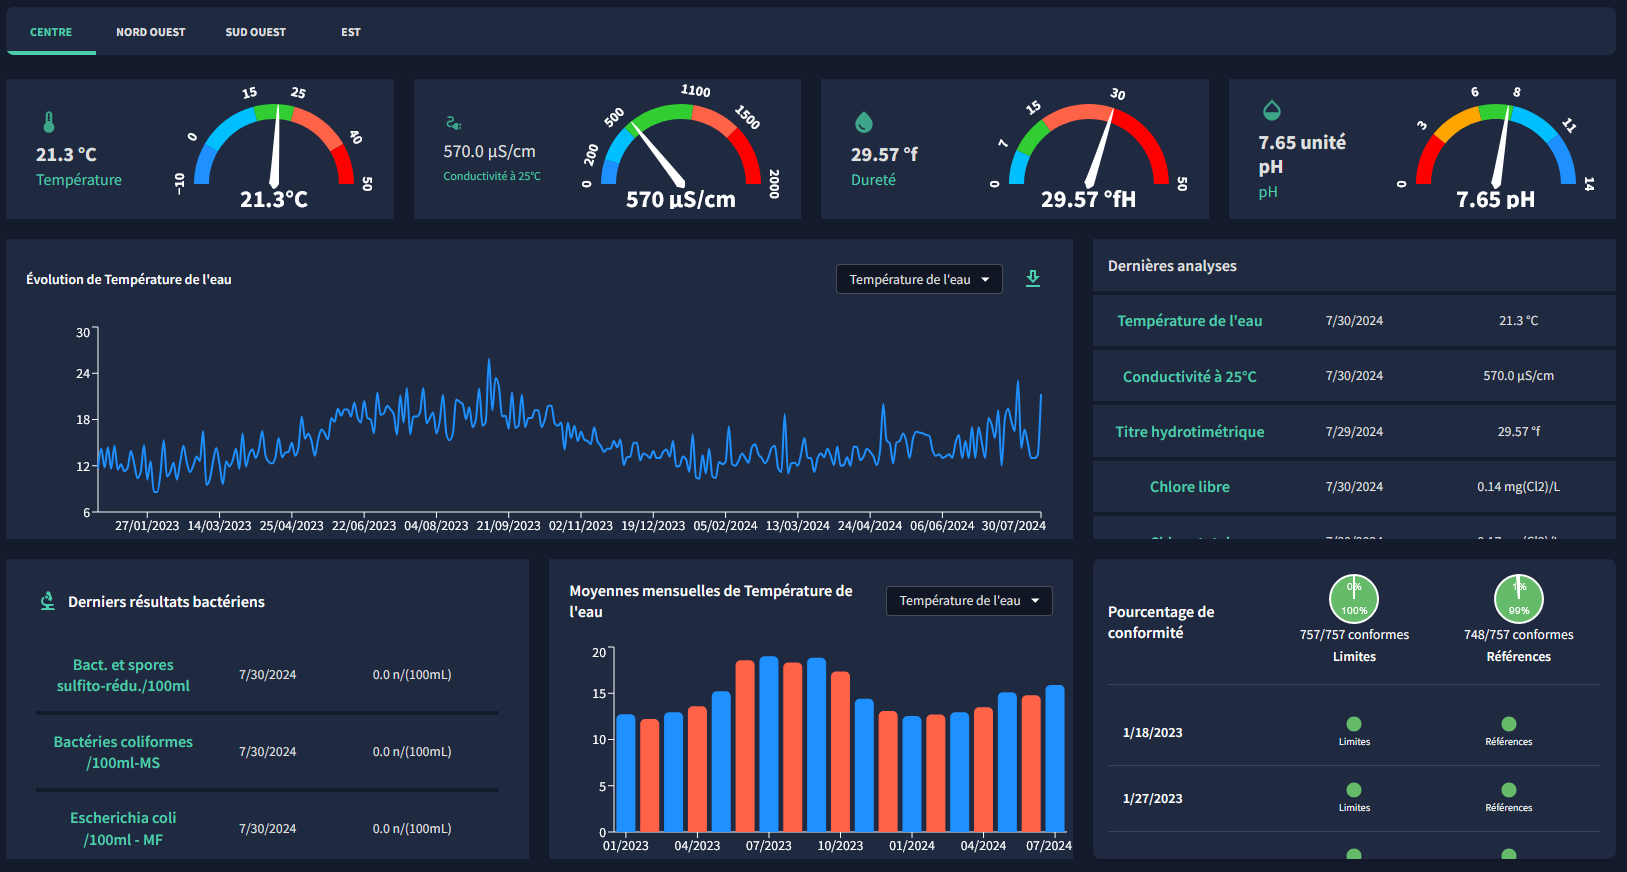Click the green Références dot for 1/18/2023

tap(1508, 724)
